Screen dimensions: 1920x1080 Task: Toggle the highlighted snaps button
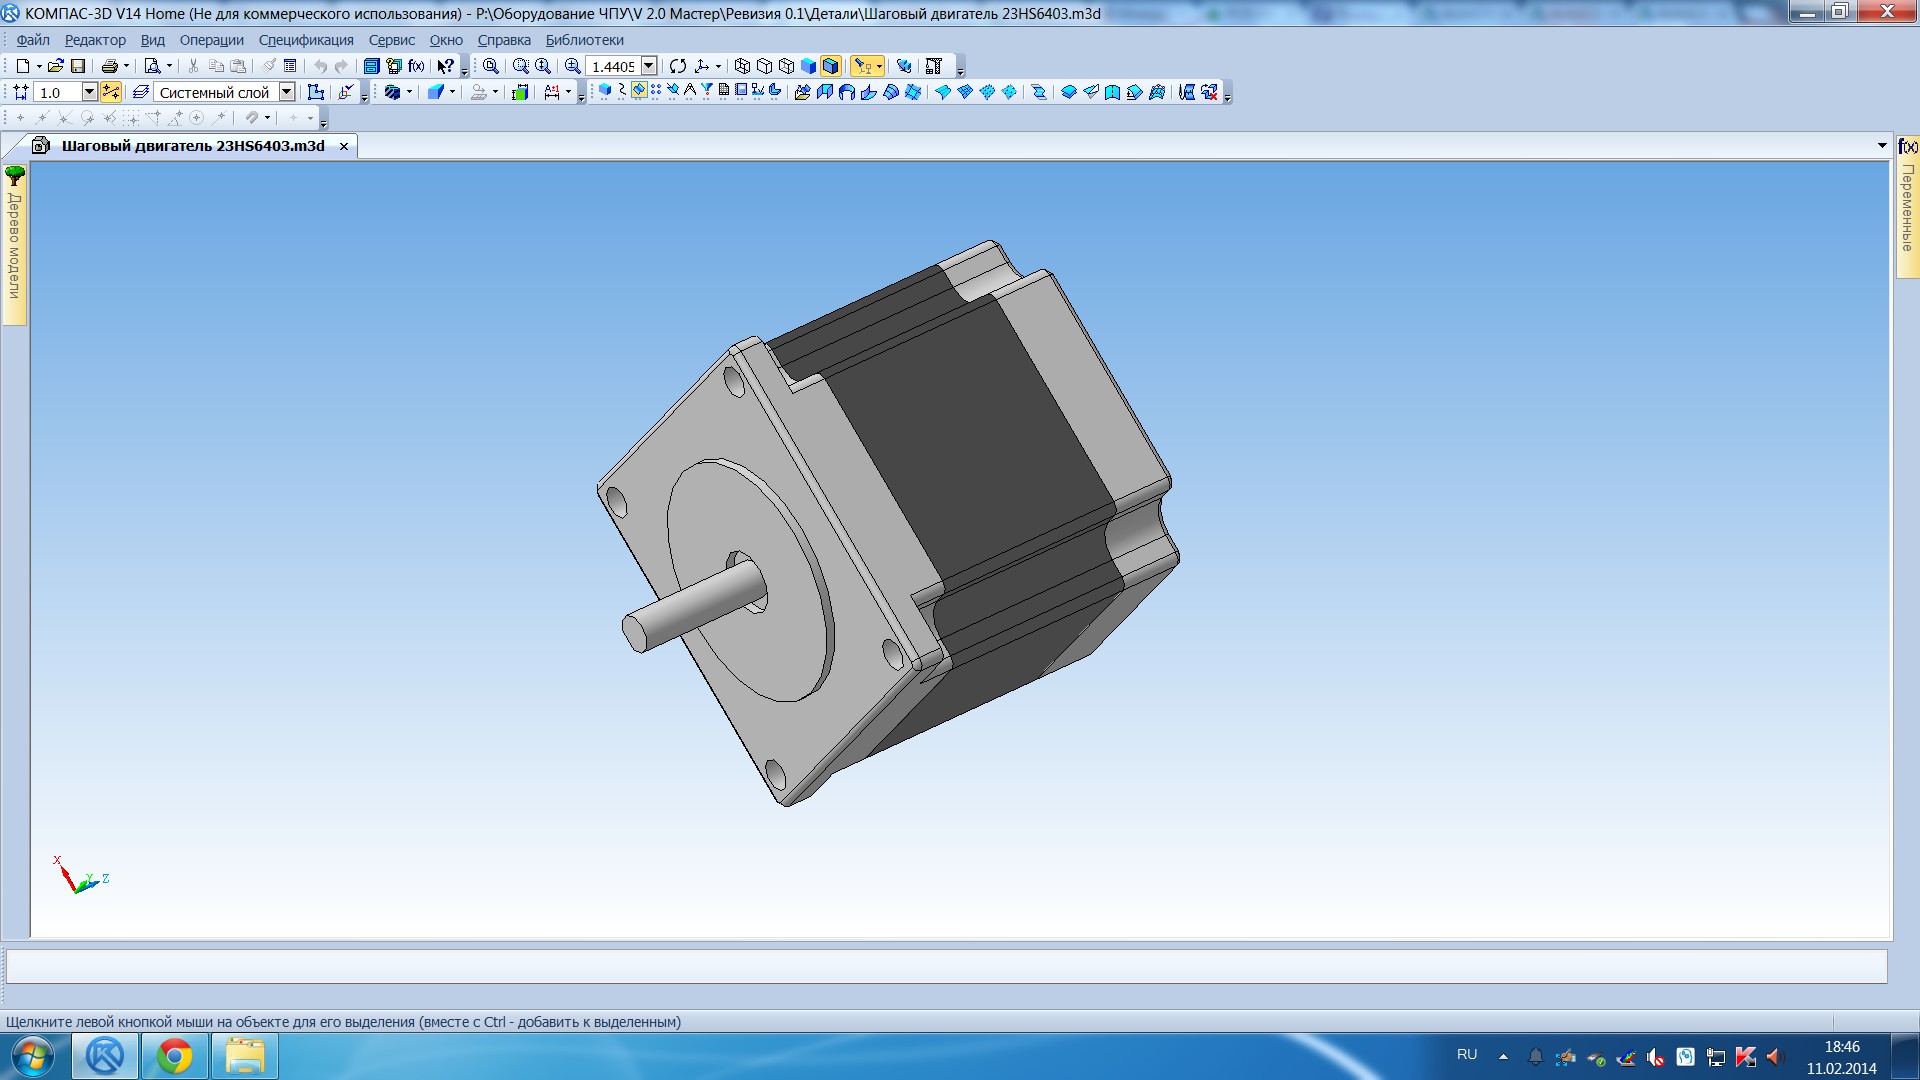[x=111, y=92]
